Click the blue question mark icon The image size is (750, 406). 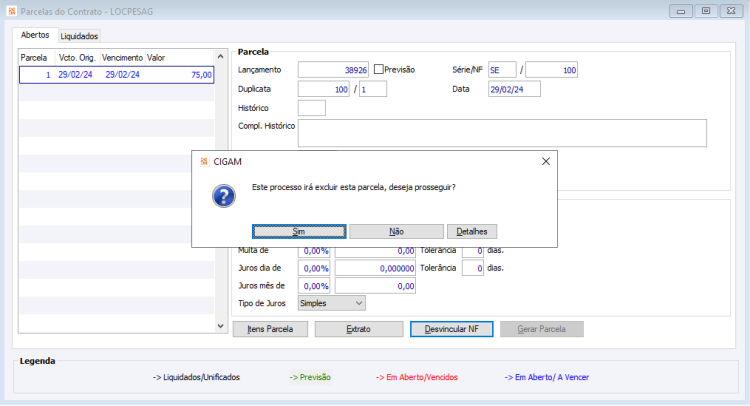(224, 196)
